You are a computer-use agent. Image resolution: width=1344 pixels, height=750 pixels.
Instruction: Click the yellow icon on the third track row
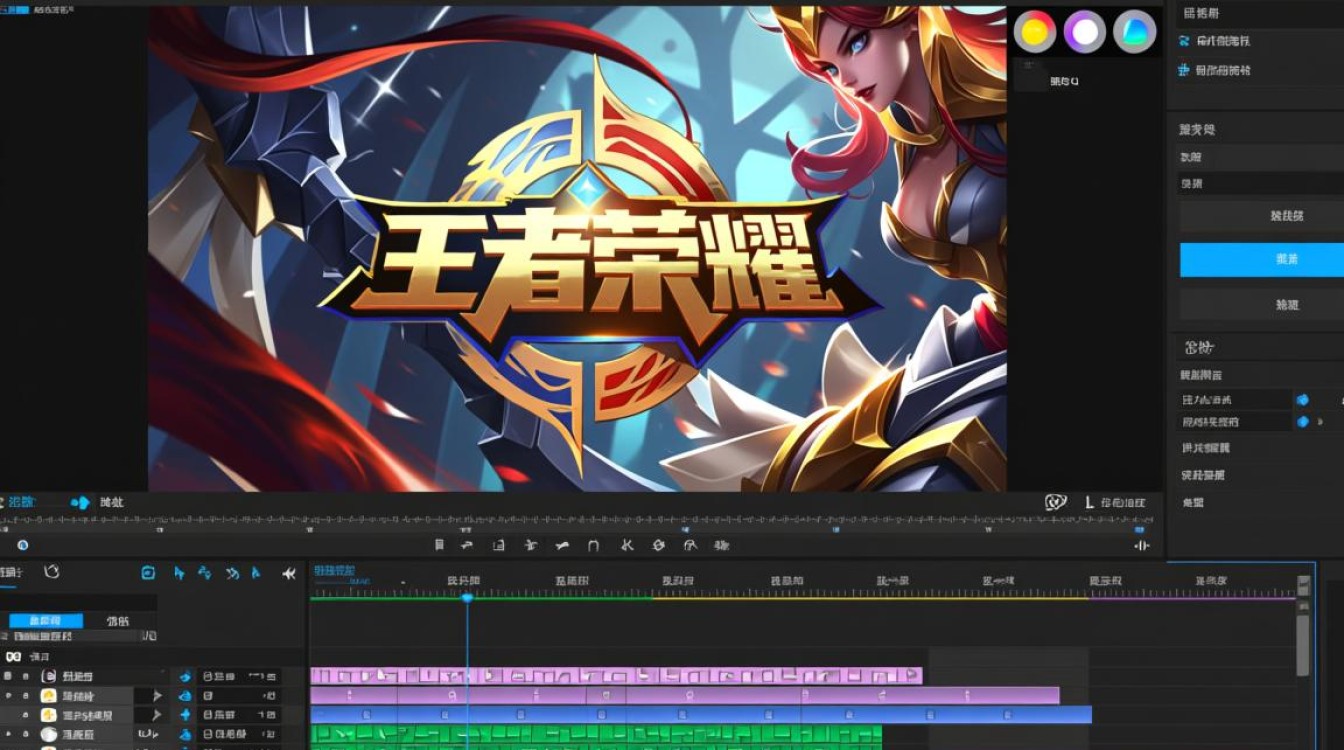click(48, 715)
